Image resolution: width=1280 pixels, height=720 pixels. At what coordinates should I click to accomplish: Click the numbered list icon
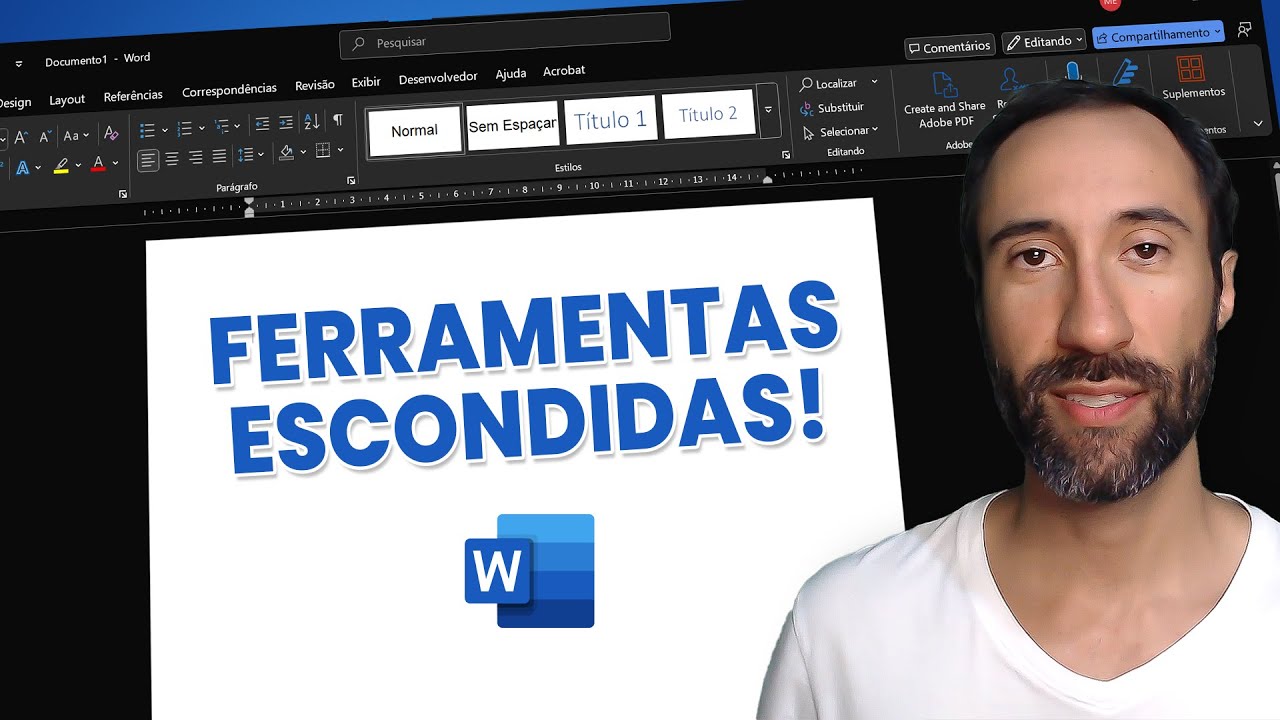(184, 129)
